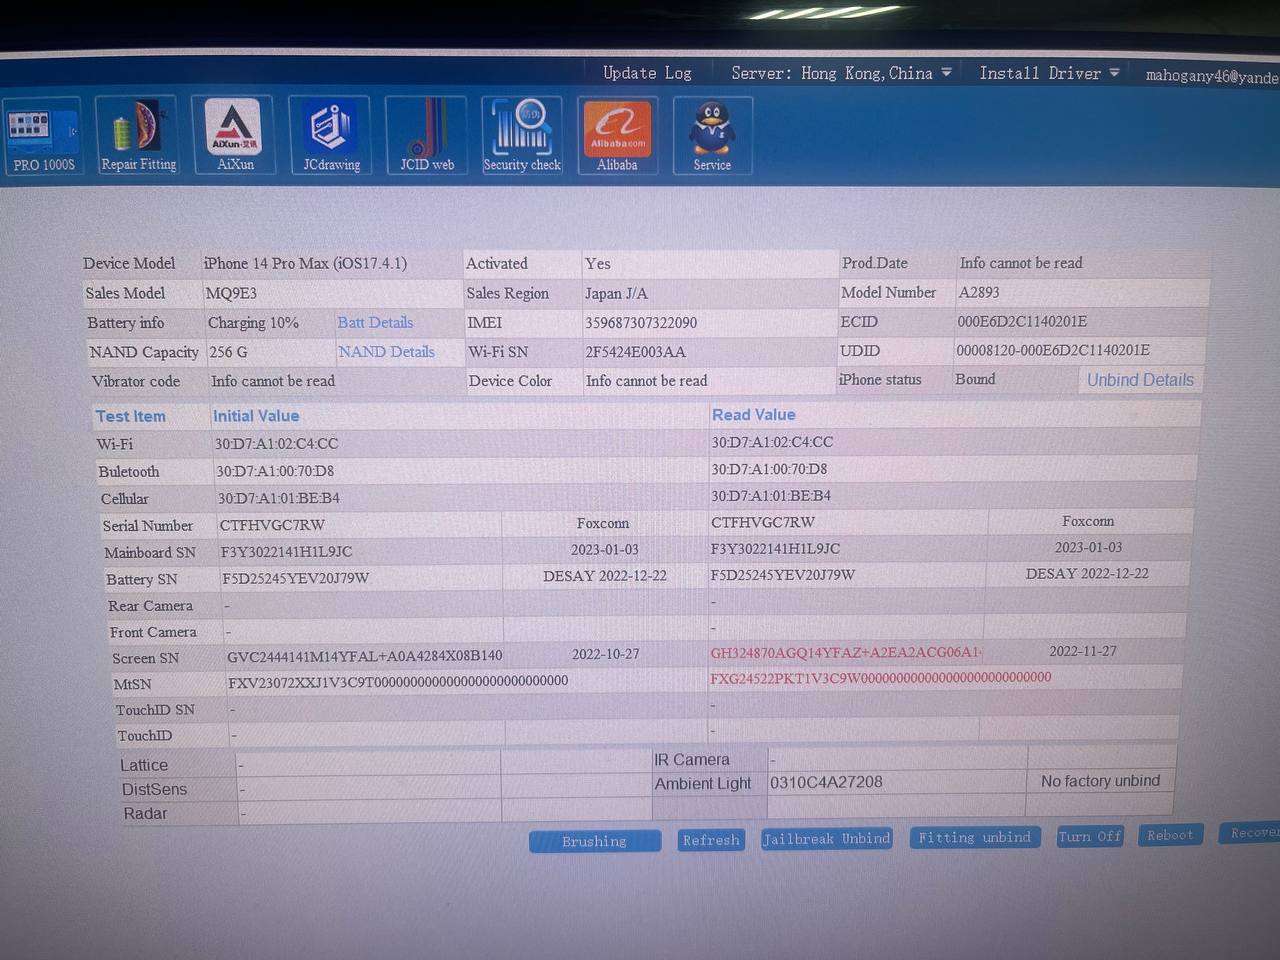The width and height of the screenshot is (1280, 960).
Task: Click the Initial Value column header
Action: point(256,416)
